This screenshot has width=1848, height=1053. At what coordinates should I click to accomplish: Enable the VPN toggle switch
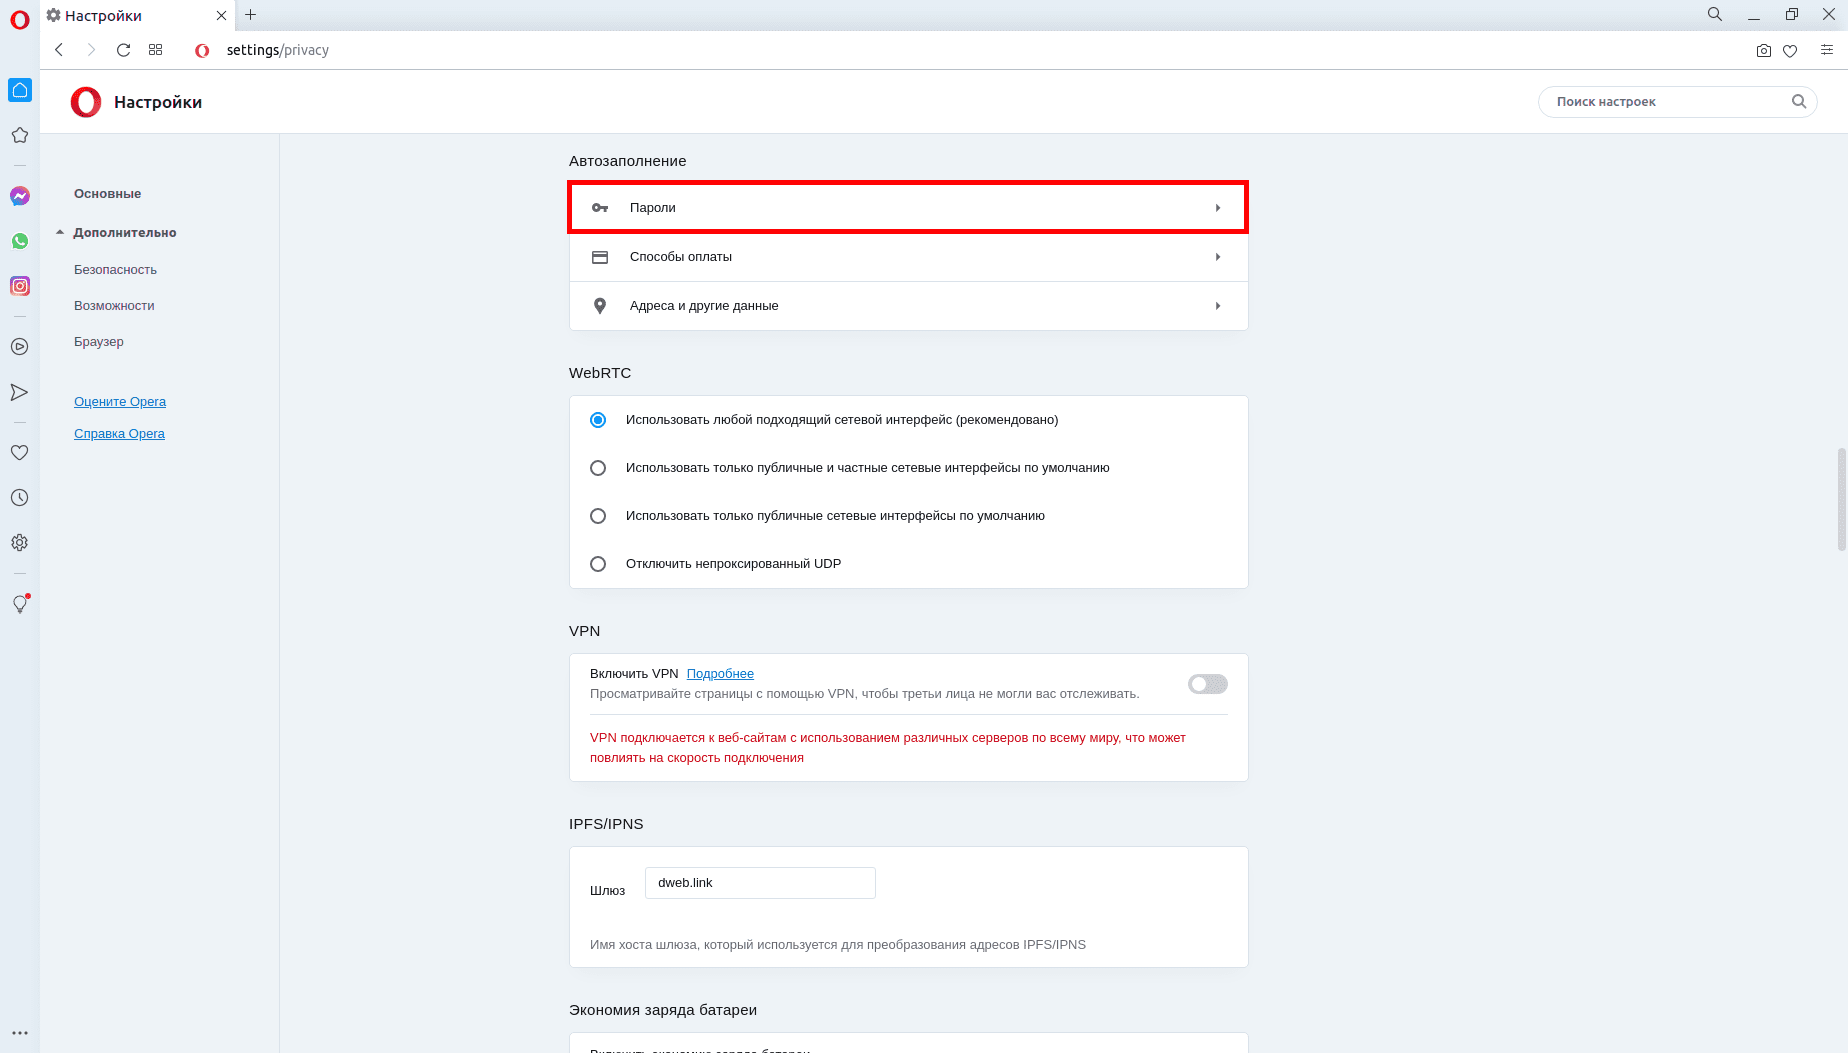1207,684
